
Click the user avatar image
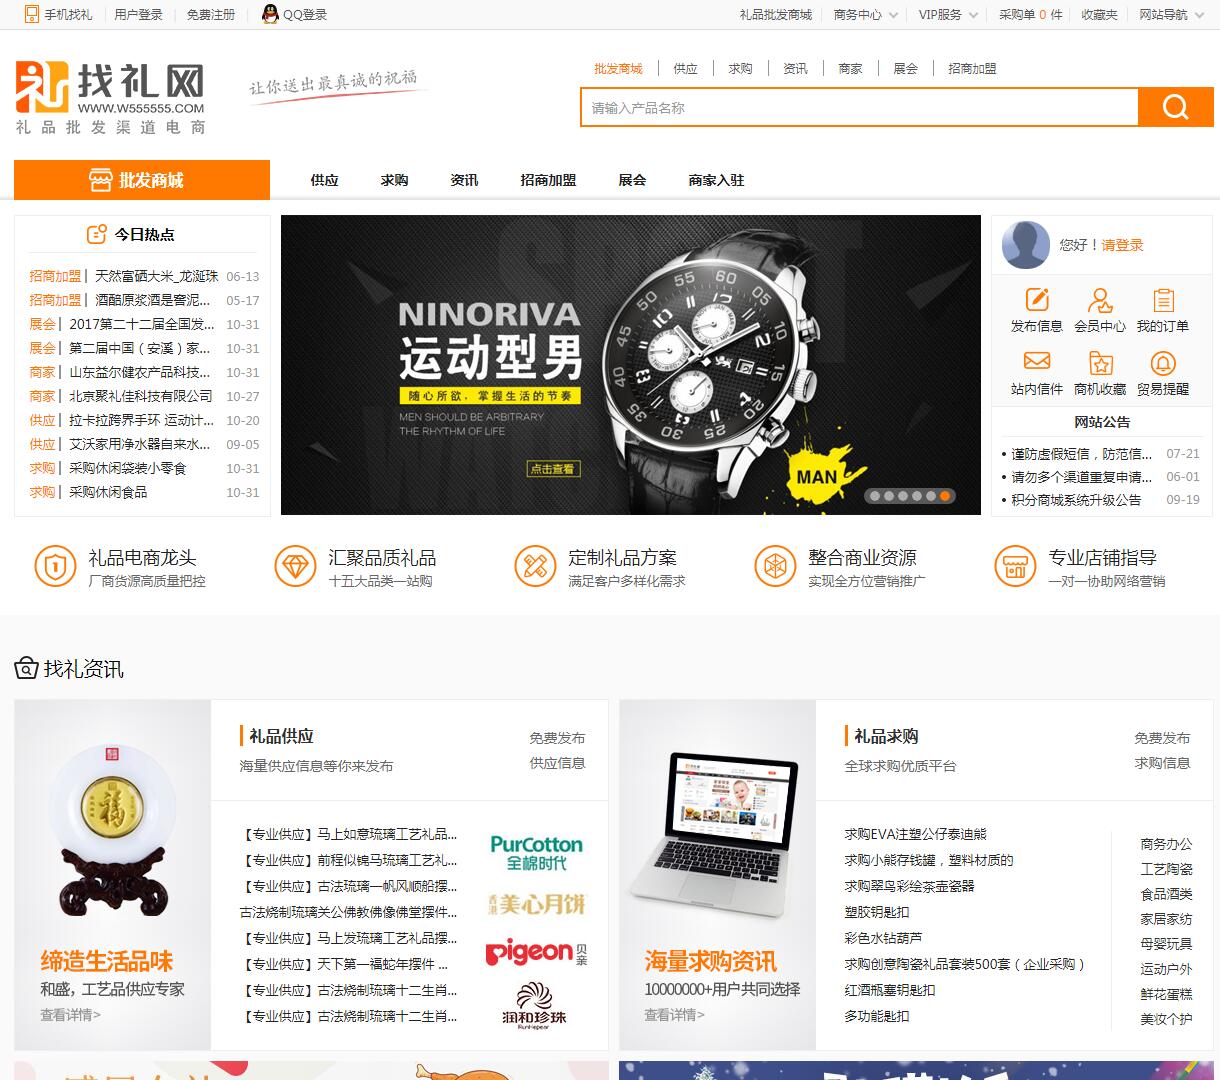coord(1026,244)
